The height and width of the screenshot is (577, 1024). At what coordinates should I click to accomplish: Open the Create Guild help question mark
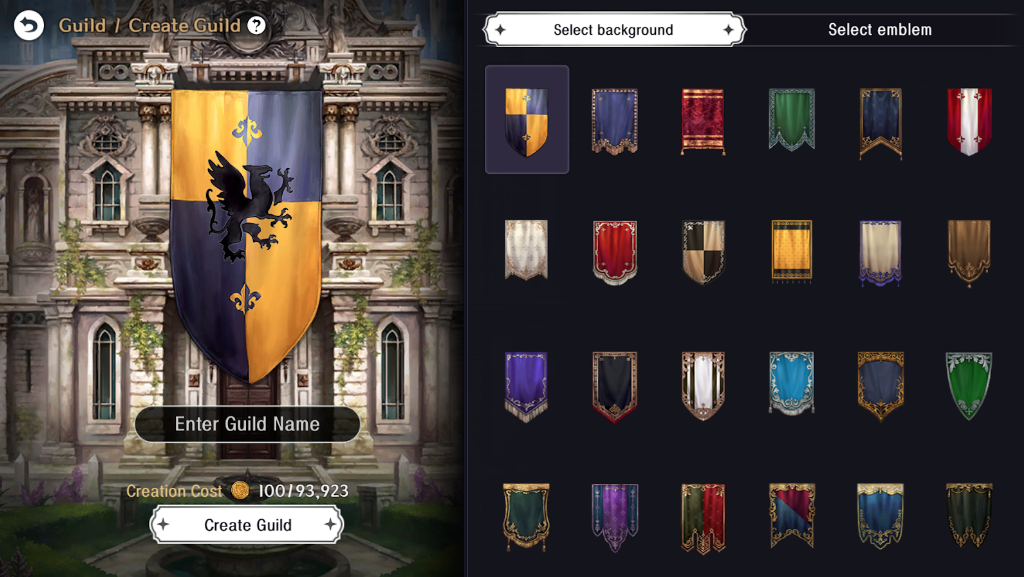[x=257, y=25]
